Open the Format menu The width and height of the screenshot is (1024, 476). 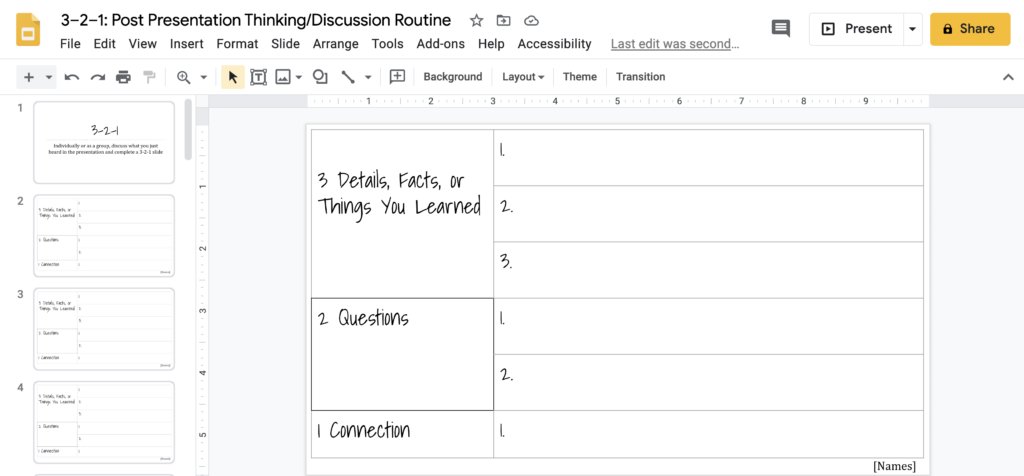point(237,44)
